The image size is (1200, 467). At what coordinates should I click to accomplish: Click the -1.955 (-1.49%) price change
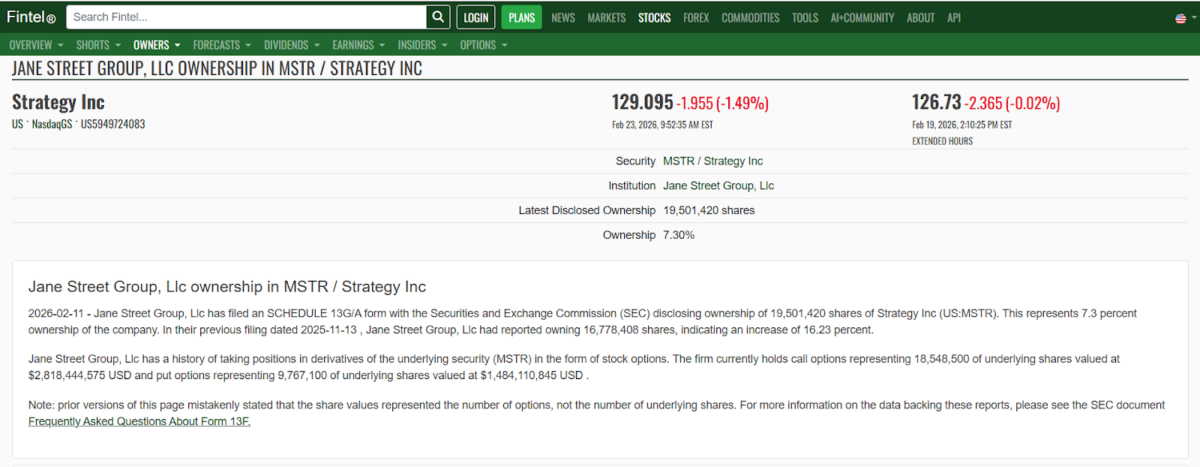tap(723, 103)
